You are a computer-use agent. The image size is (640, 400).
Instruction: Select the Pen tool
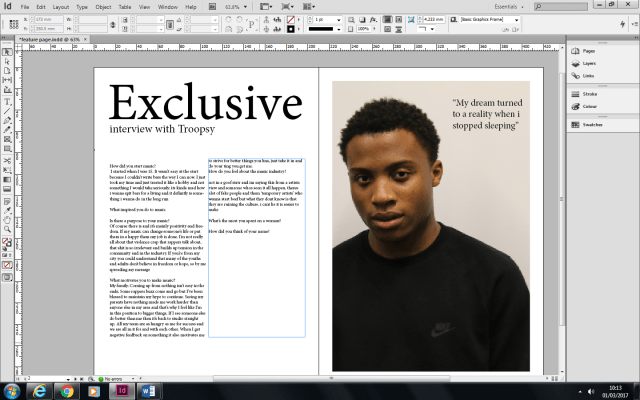click(7, 120)
